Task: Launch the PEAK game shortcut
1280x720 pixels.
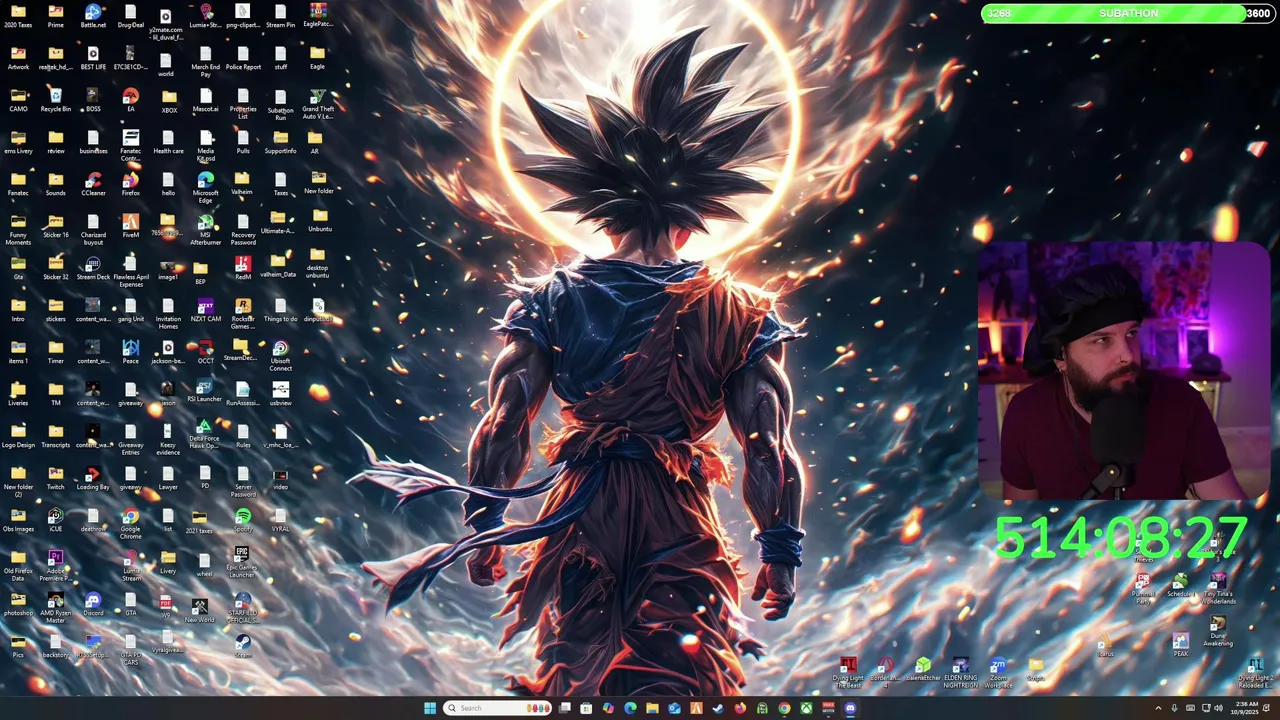Action: point(1181,645)
